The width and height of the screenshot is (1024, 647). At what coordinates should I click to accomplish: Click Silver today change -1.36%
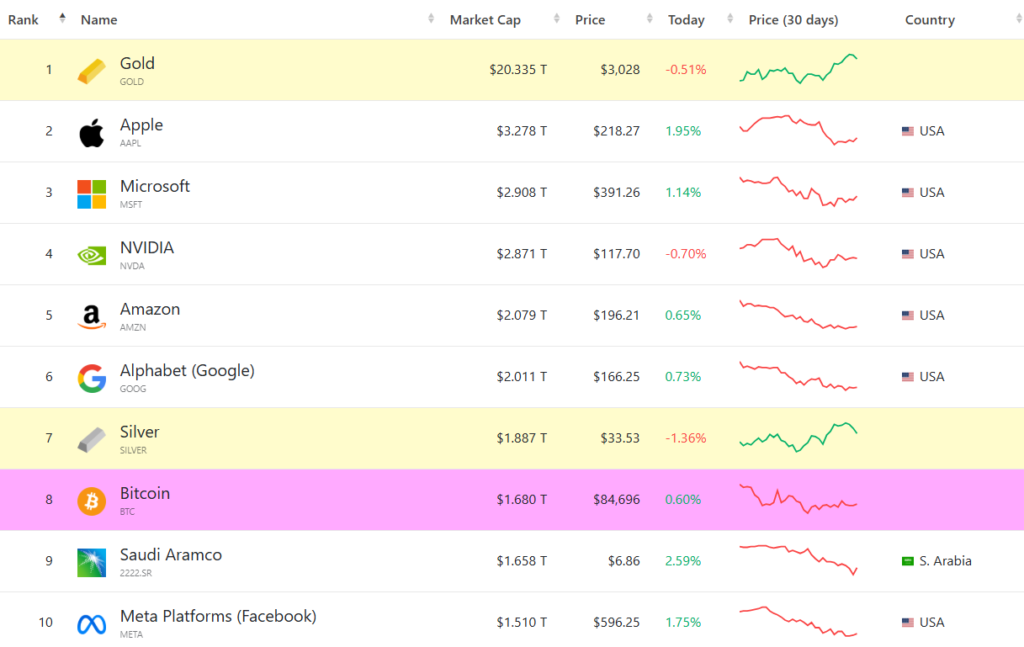click(686, 438)
